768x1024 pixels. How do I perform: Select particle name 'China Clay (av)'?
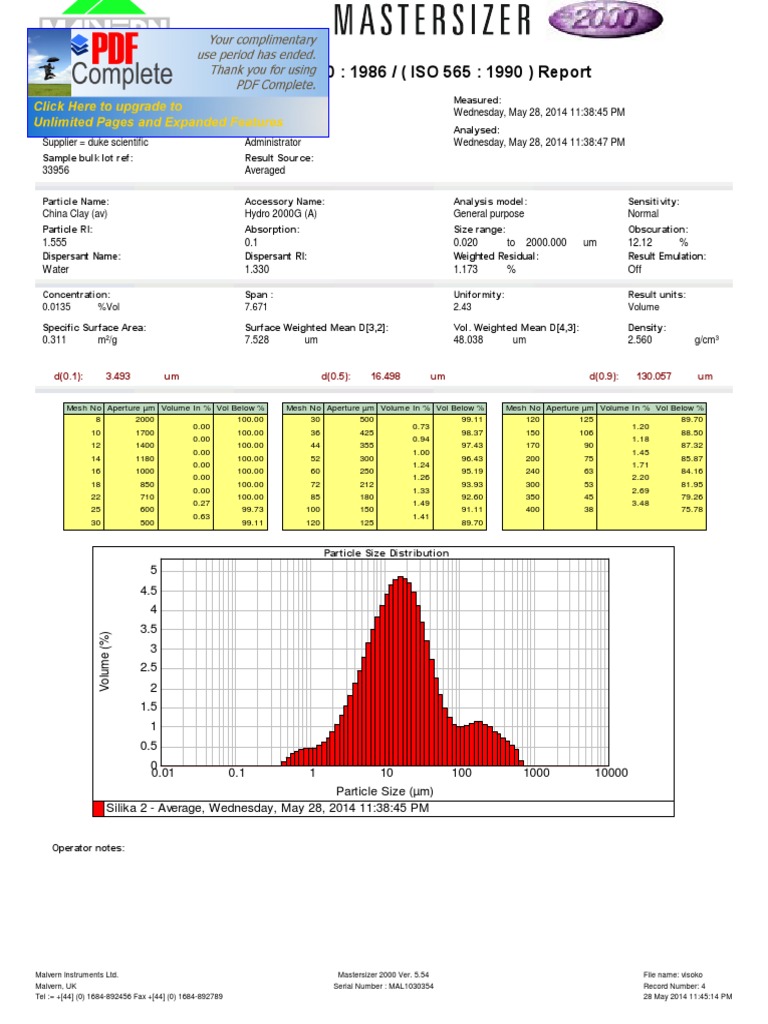click(75, 214)
